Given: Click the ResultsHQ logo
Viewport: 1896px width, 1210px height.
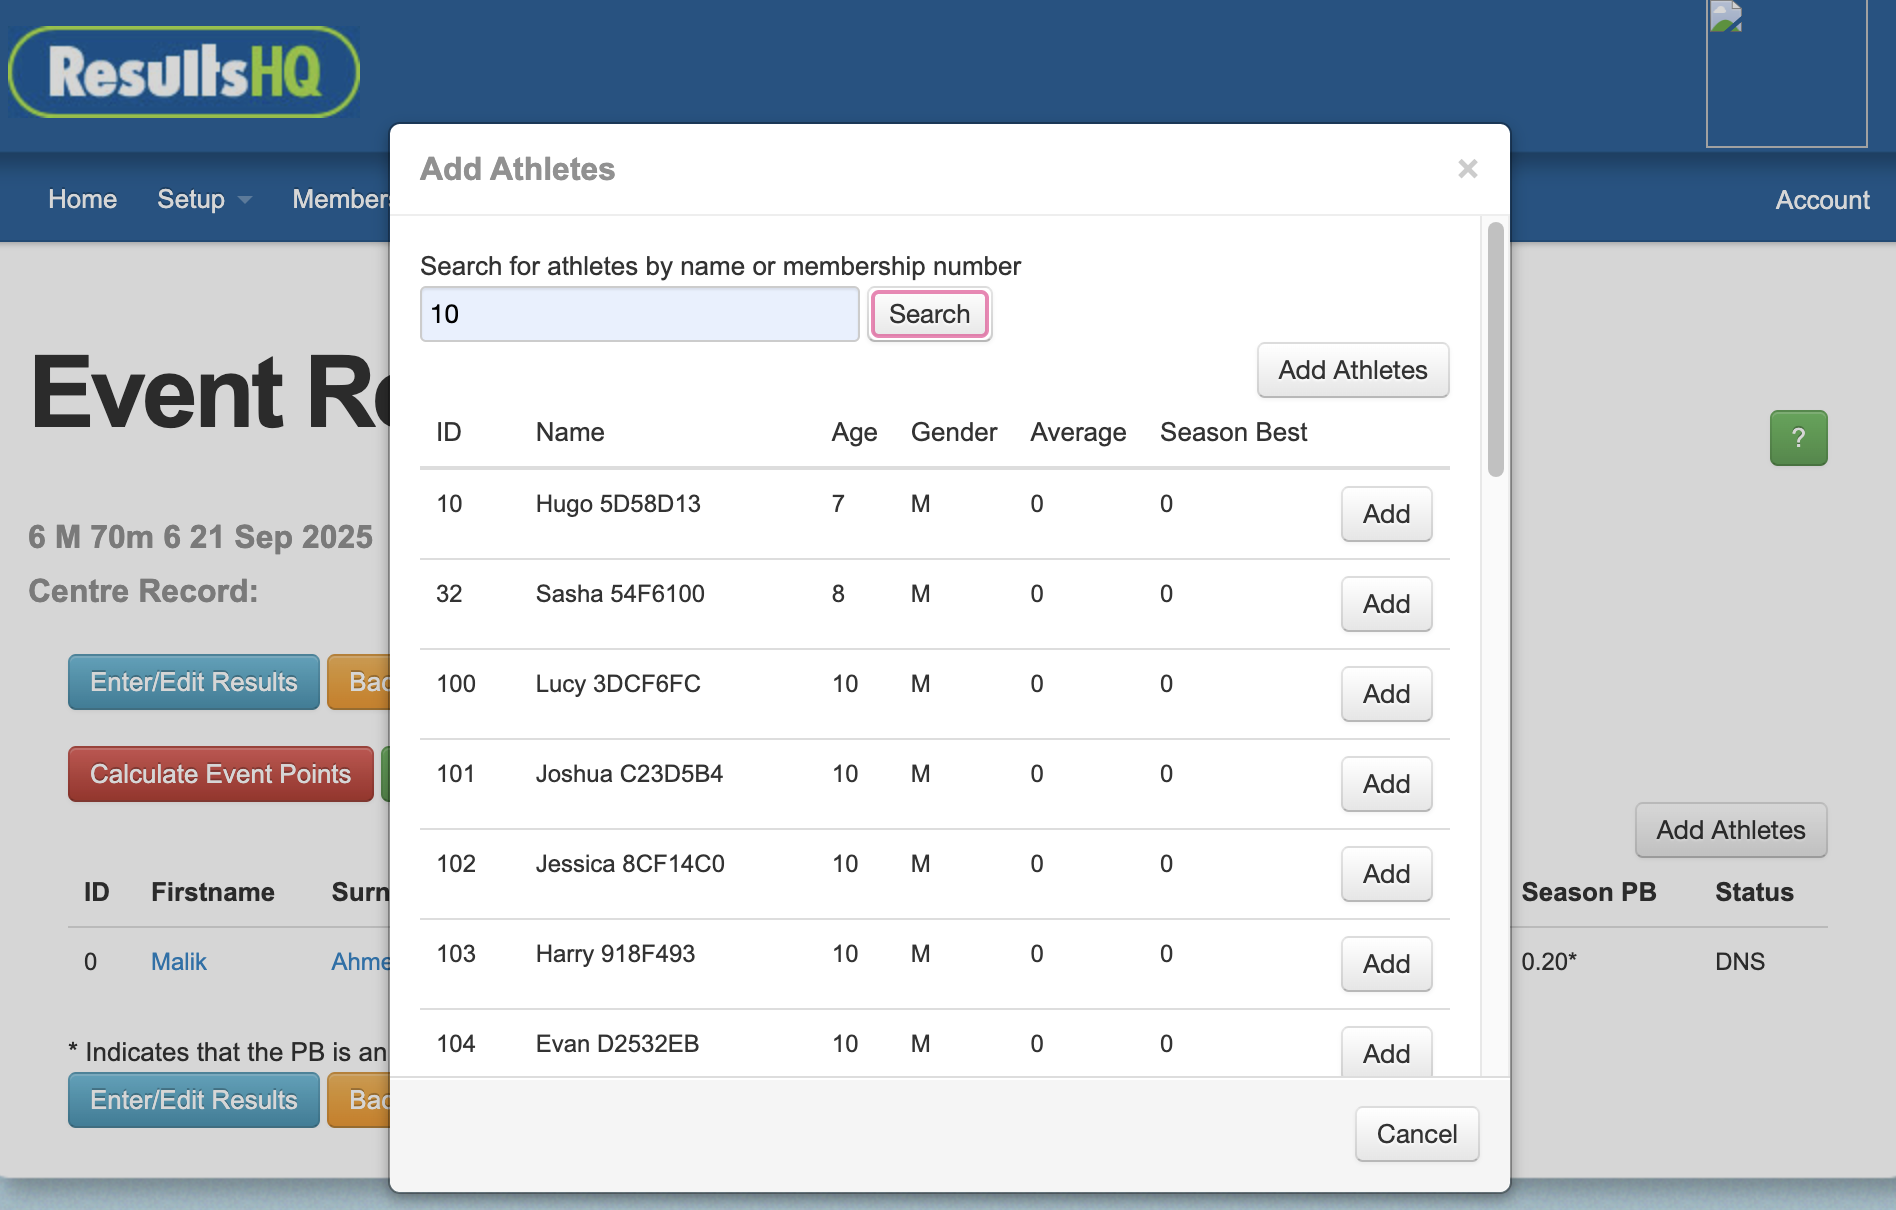Looking at the screenshot, I should tap(184, 72).
